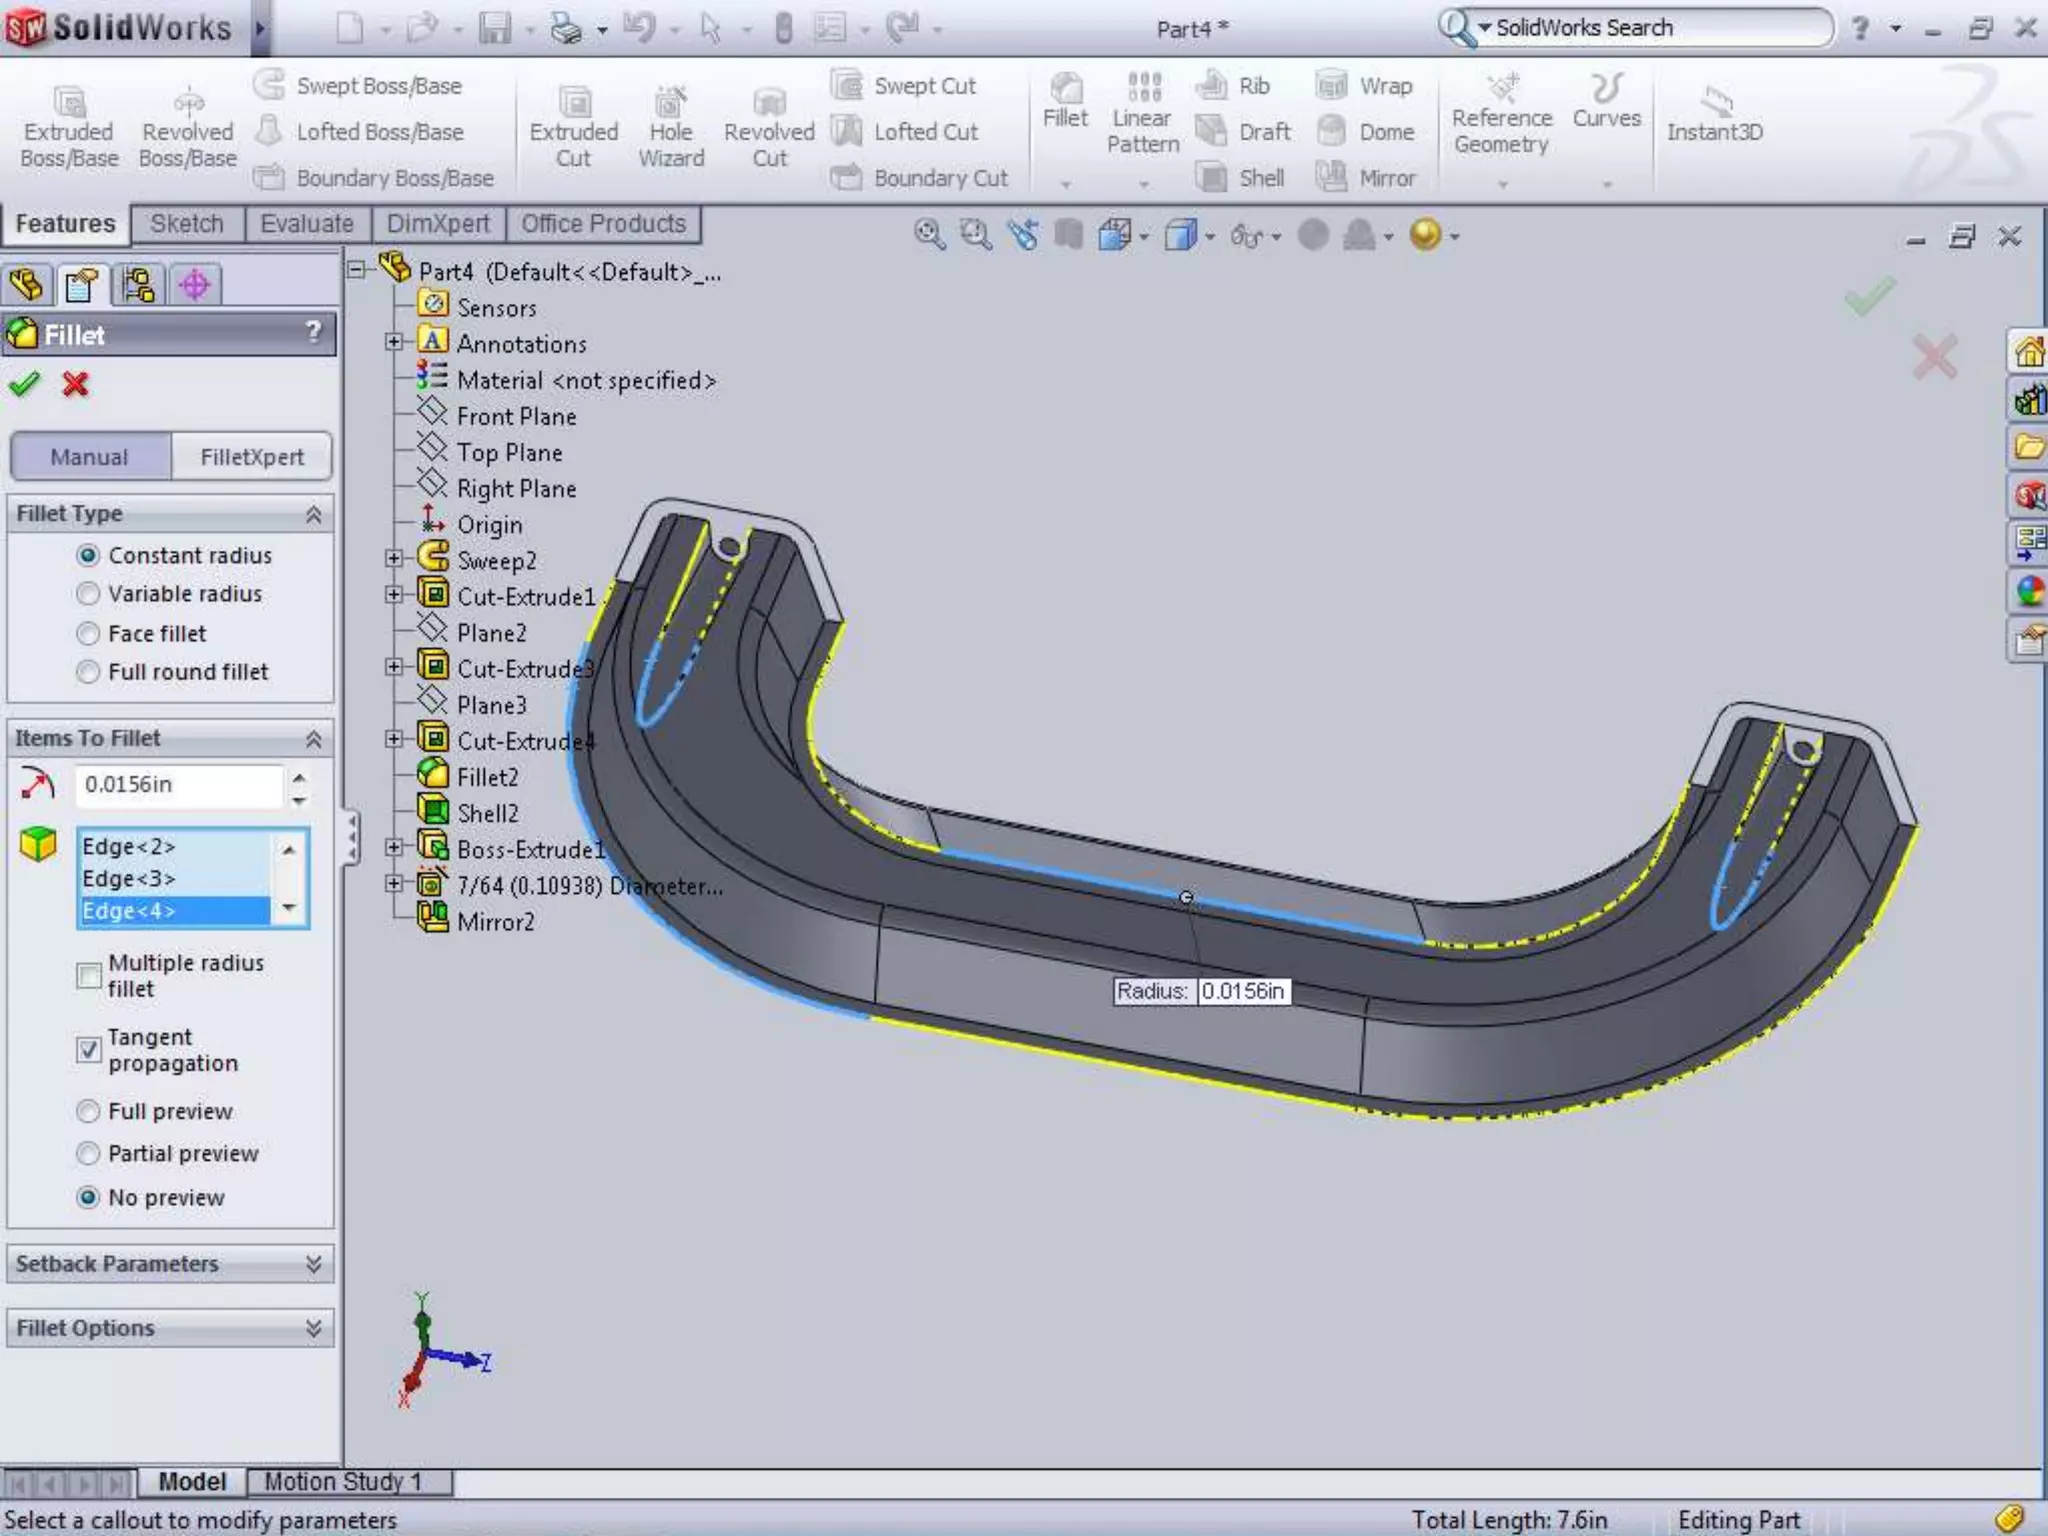Open the PropertyManager tab icon

82,286
